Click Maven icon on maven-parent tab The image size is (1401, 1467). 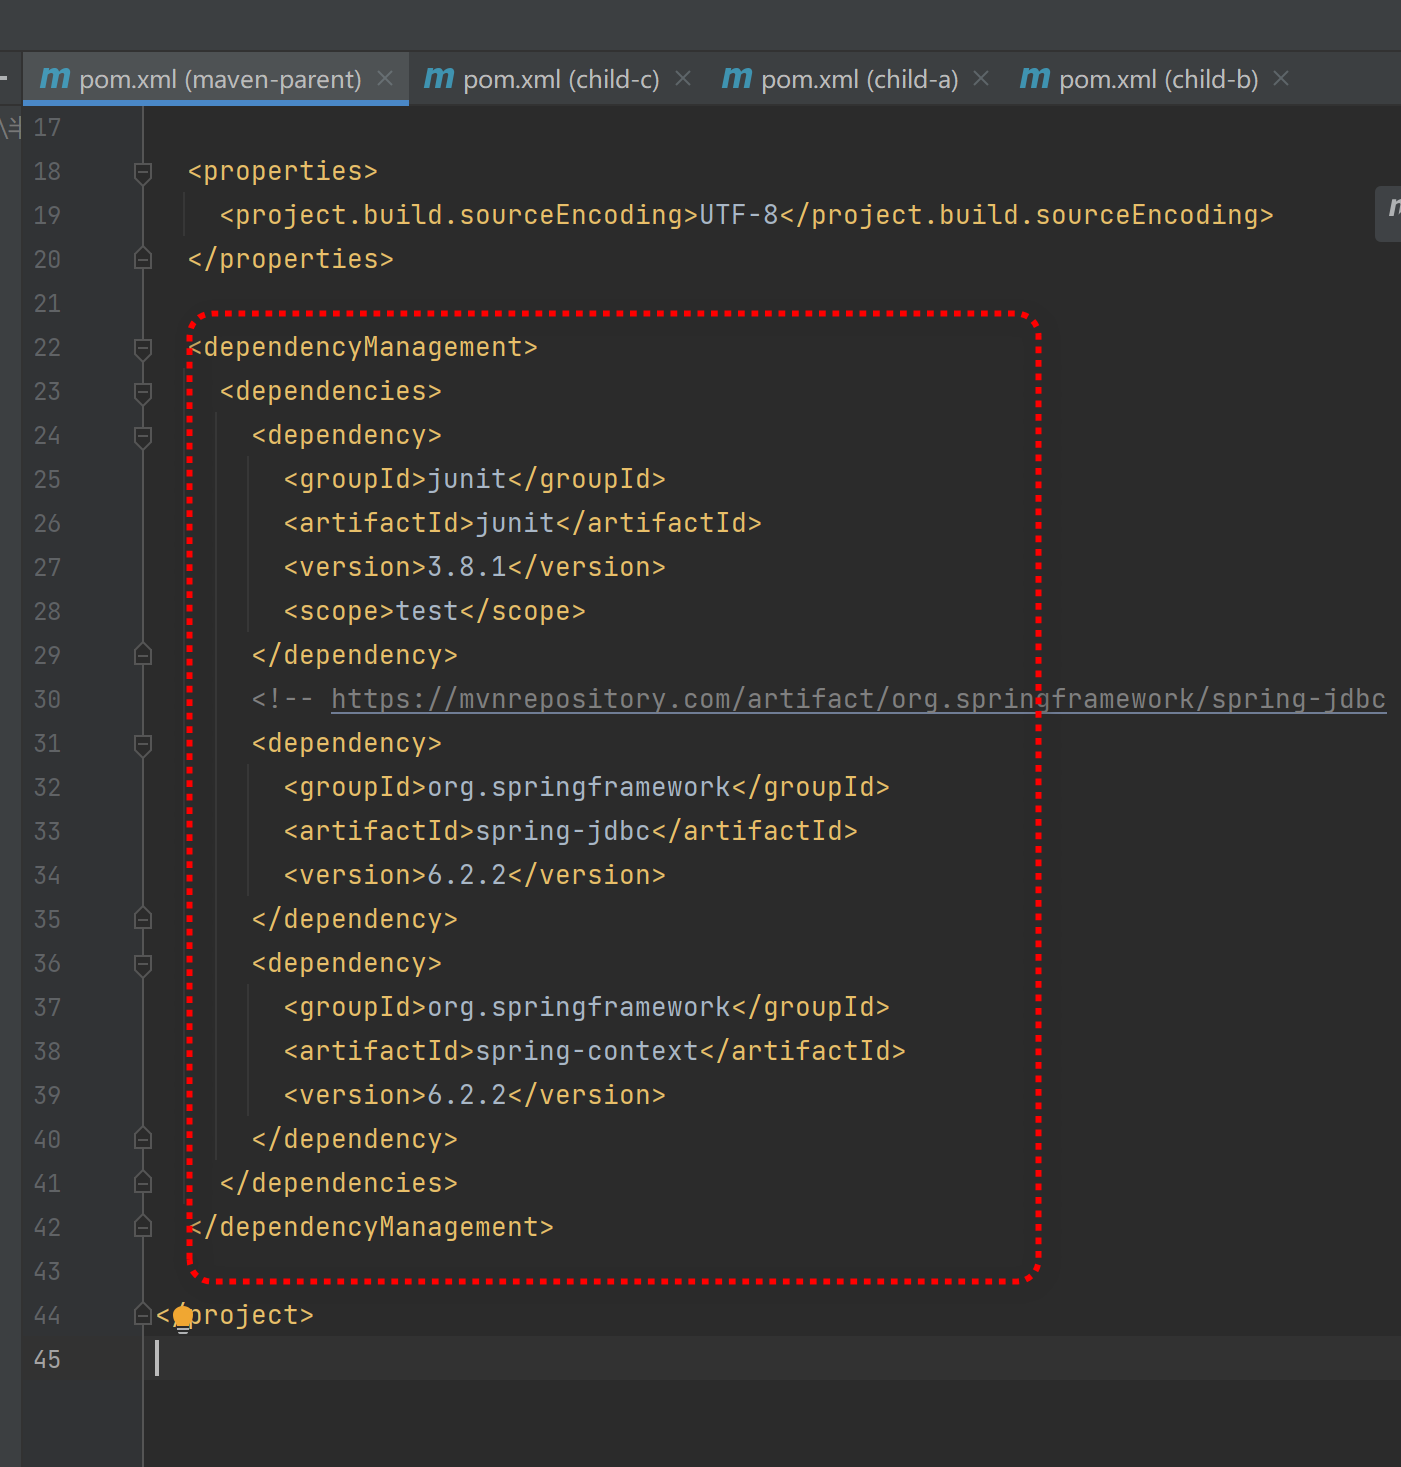(55, 77)
